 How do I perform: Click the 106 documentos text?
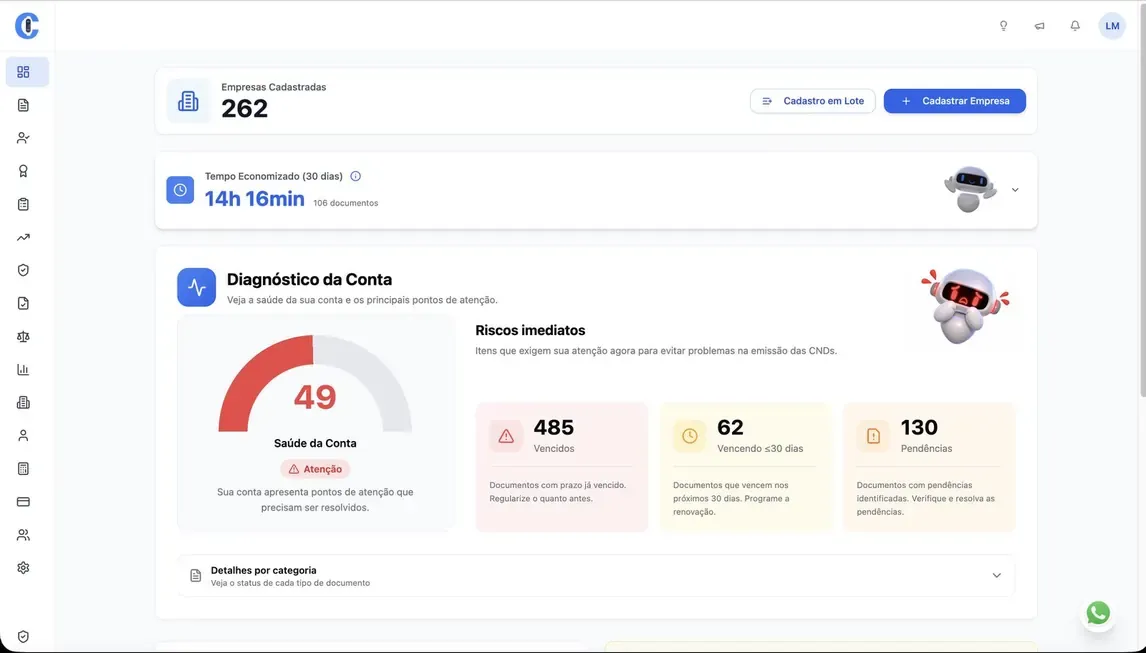point(346,203)
